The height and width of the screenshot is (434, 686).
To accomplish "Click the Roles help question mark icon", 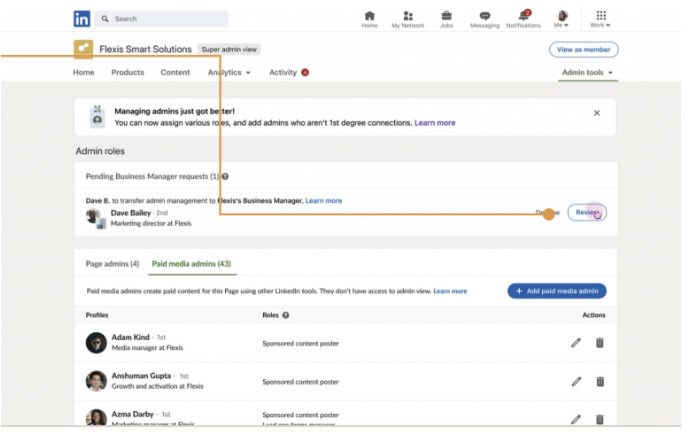I will [x=286, y=315].
